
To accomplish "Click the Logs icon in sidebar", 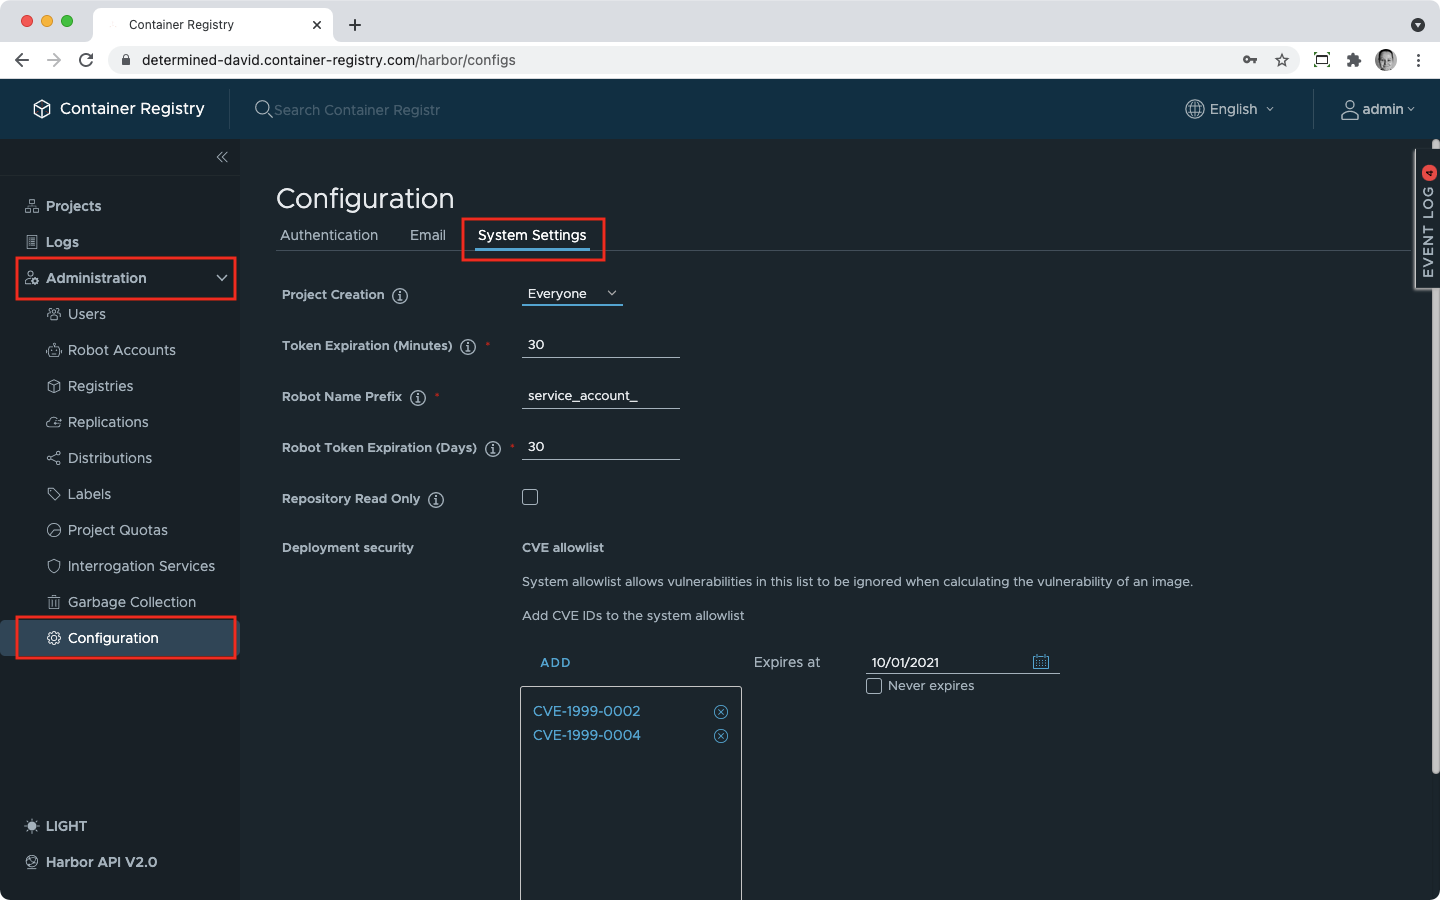I will [x=32, y=242].
